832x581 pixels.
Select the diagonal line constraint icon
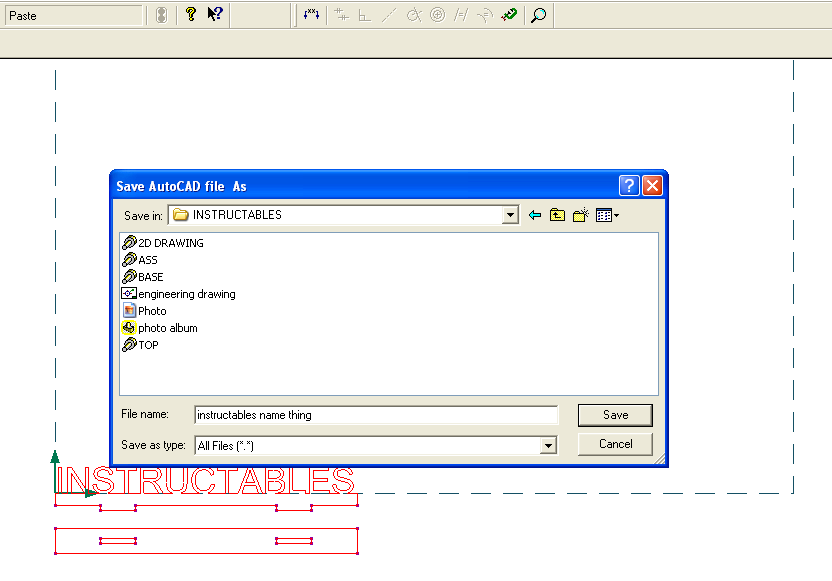coord(389,15)
